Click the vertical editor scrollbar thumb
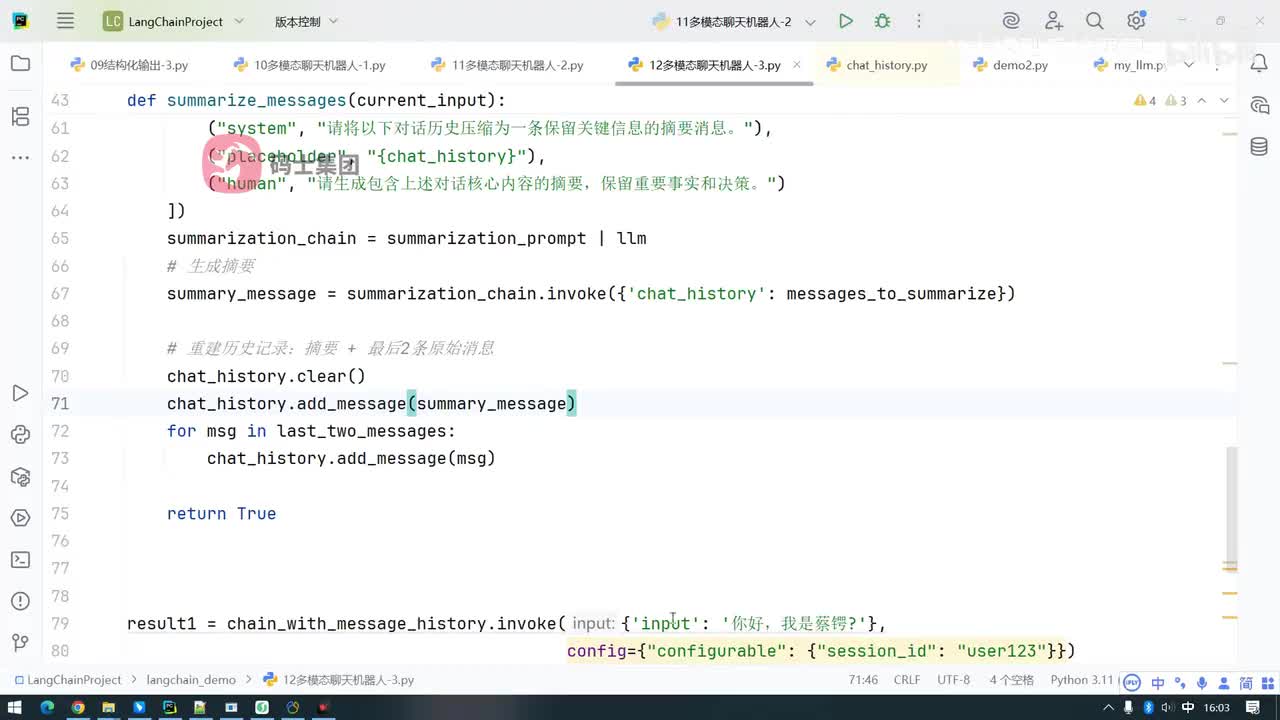The height and width of the screenshot is (720, 1280). 1231,510
